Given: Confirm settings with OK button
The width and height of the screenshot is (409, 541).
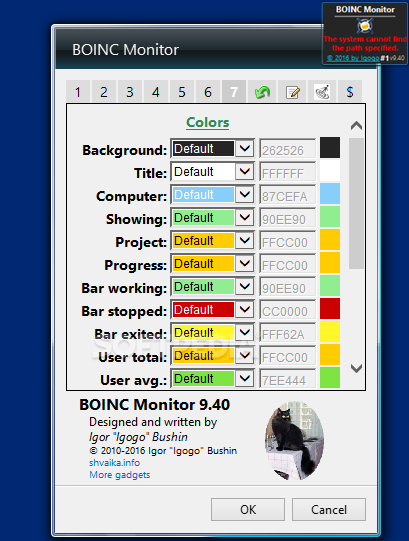Looking at the screenshot, I should [x=248, y=509].
